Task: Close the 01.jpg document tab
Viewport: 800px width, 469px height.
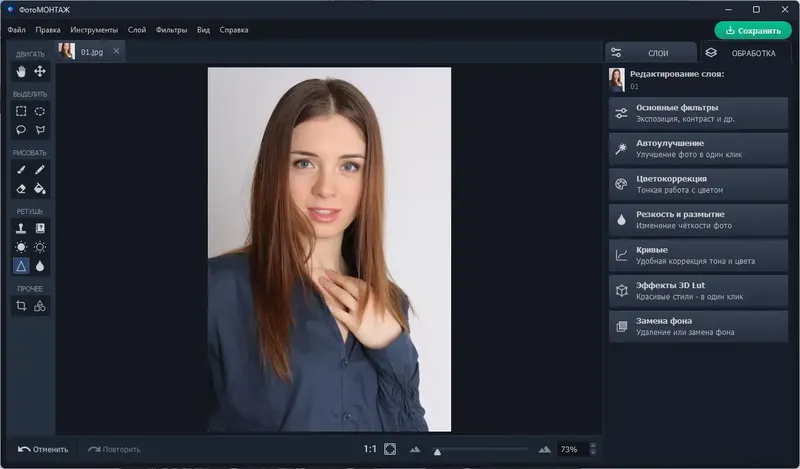Action: point(116,51)
